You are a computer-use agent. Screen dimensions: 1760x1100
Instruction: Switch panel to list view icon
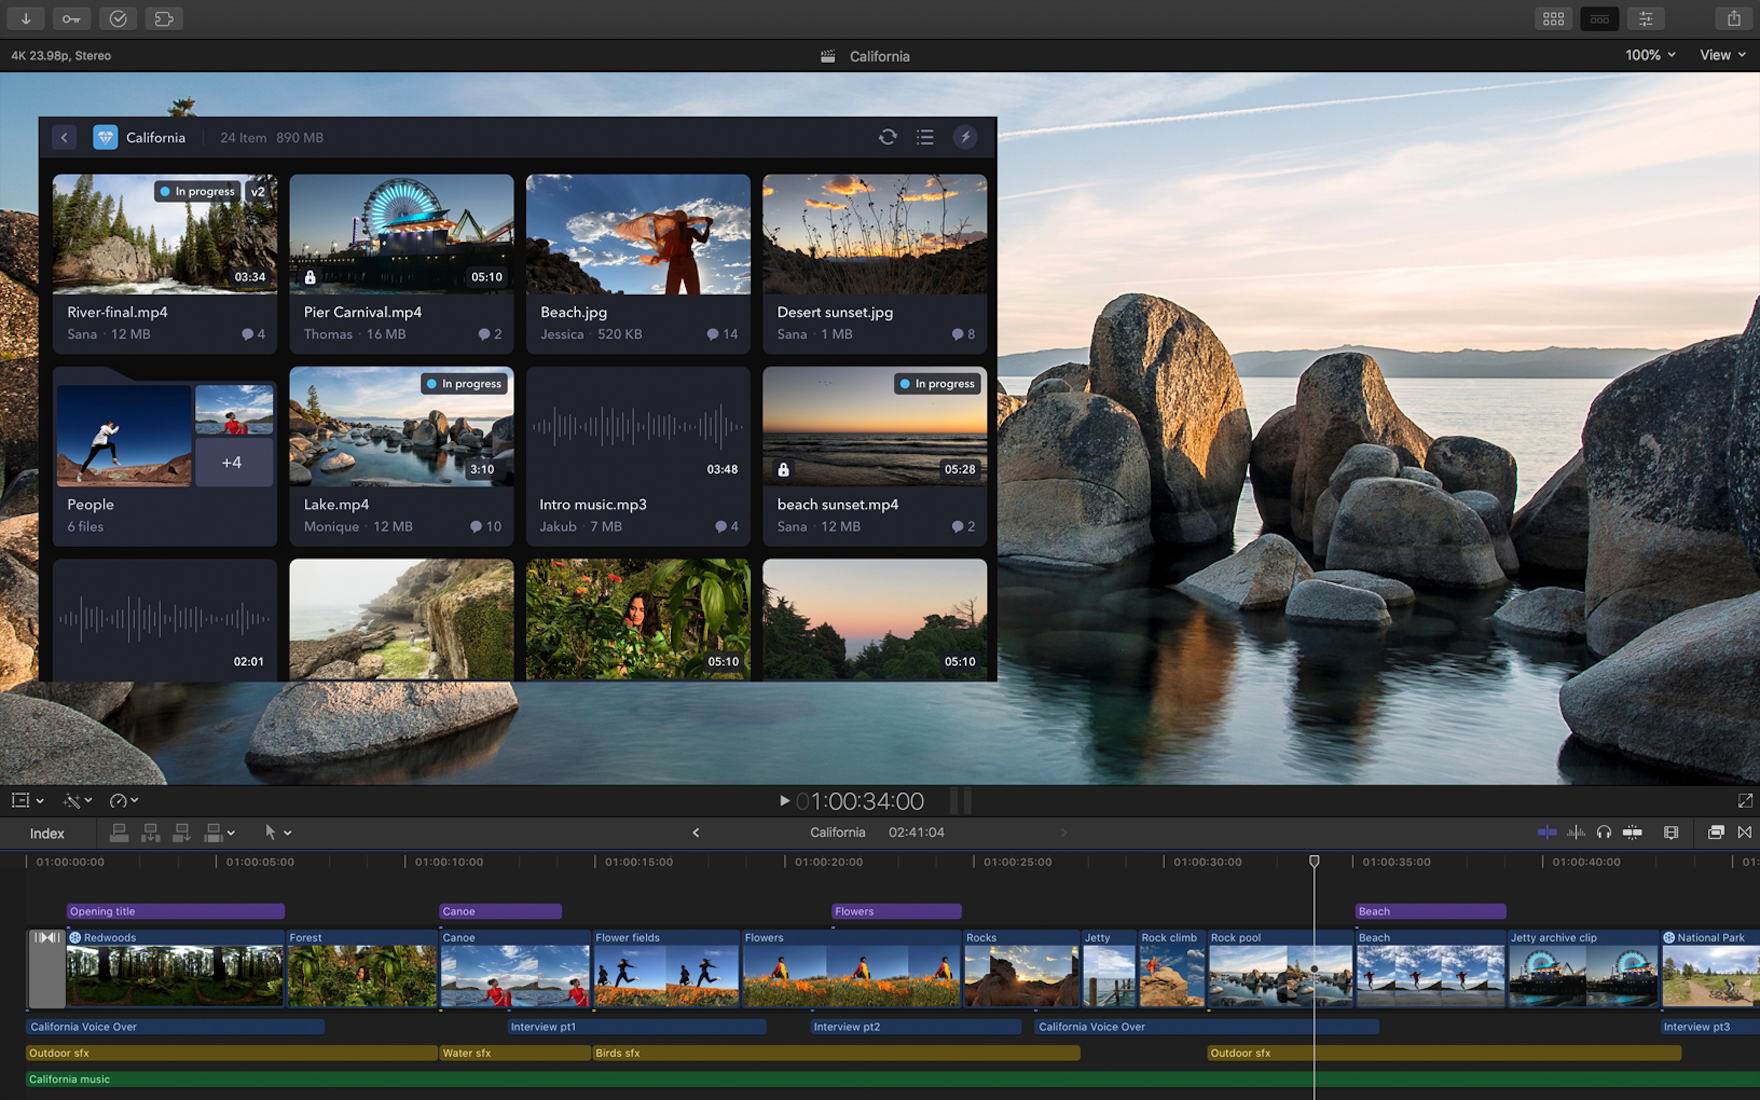925,137
